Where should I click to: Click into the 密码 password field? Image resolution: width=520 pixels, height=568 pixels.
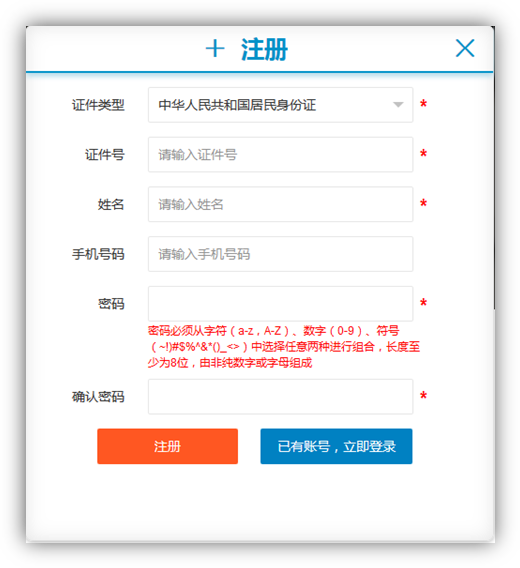pyautogui.click(x=280, y=304)
